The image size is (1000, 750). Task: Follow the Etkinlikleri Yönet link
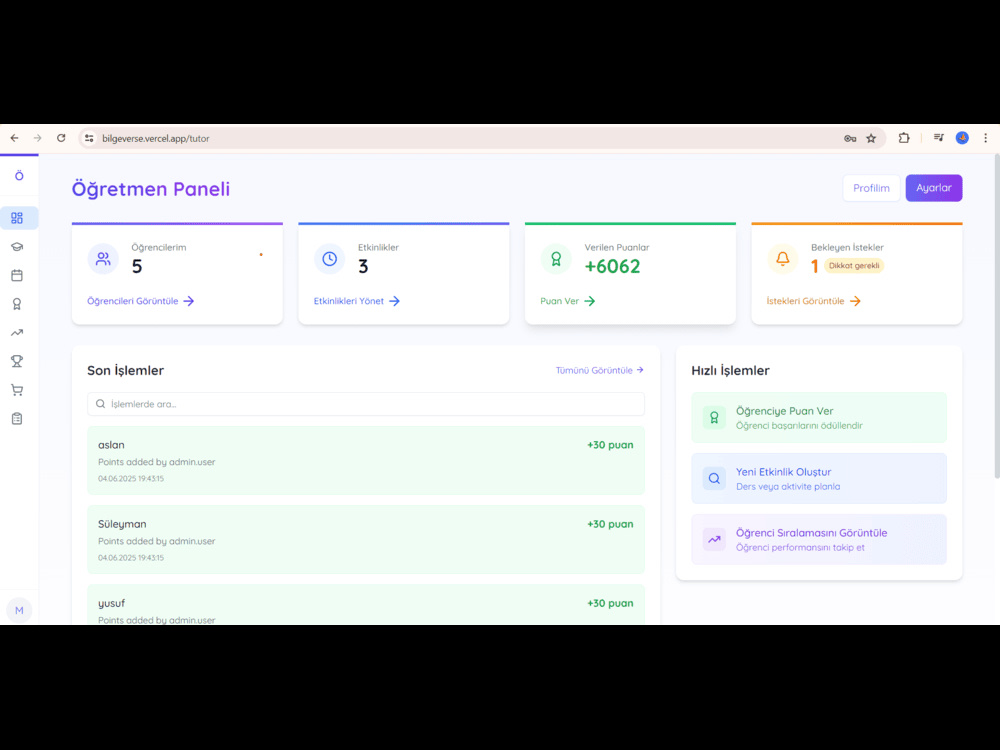357,301
